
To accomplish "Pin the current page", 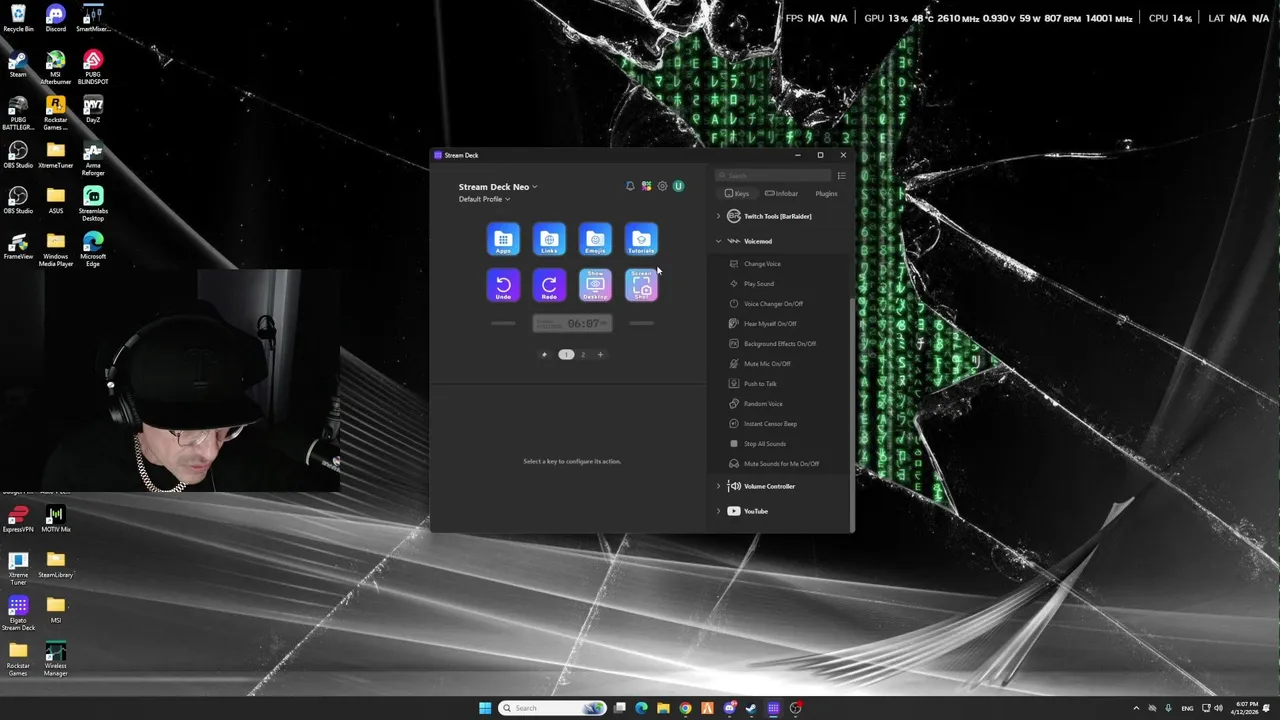I will coord(544,354).
